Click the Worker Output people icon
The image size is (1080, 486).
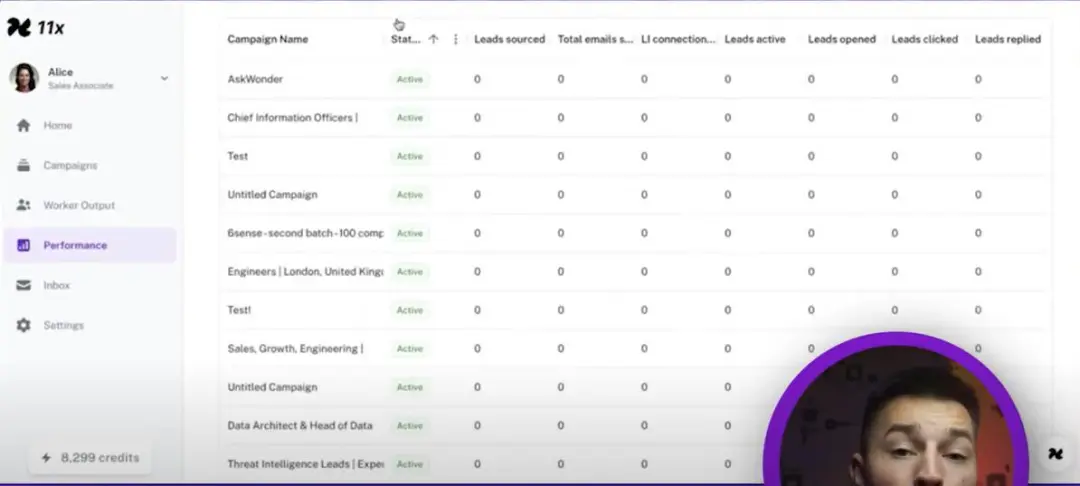(23, 205)
